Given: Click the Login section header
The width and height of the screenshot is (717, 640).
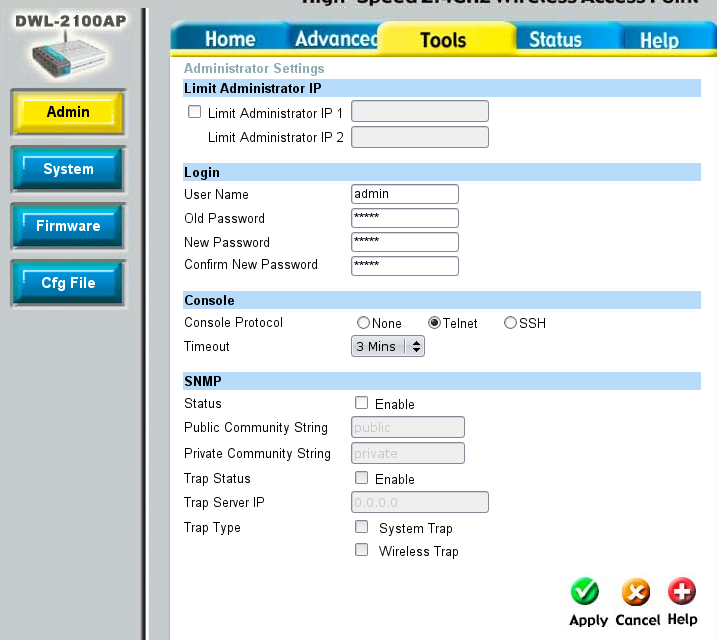Looking at the screenshot, I should coord(442,172).
